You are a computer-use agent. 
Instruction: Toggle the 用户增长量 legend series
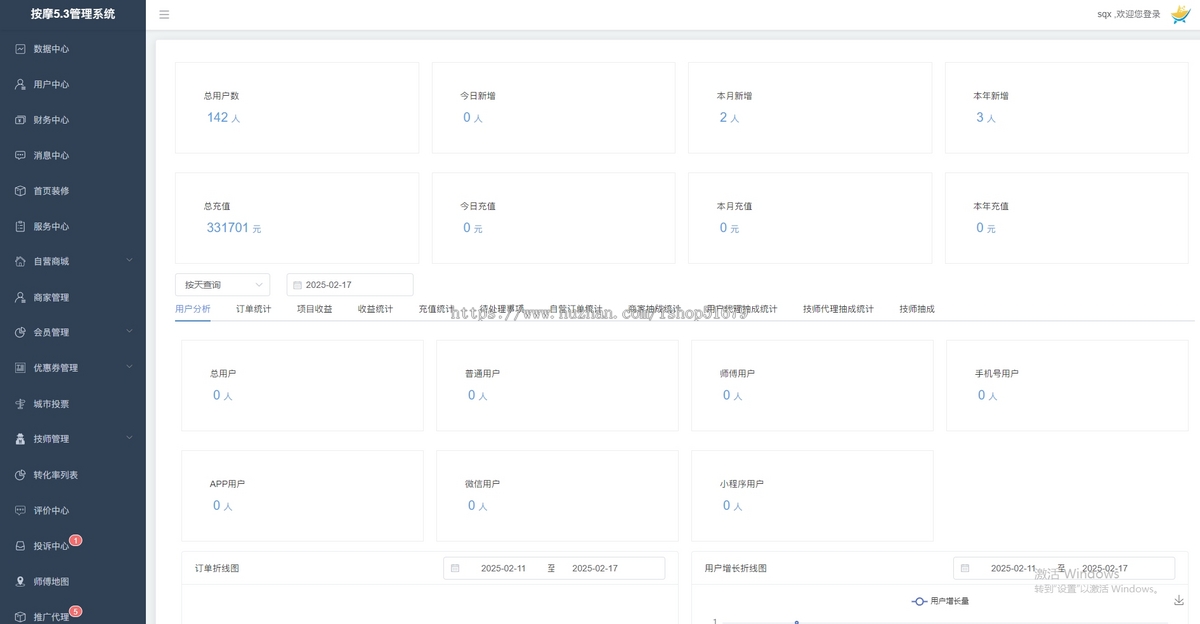(x=940, y=601)
